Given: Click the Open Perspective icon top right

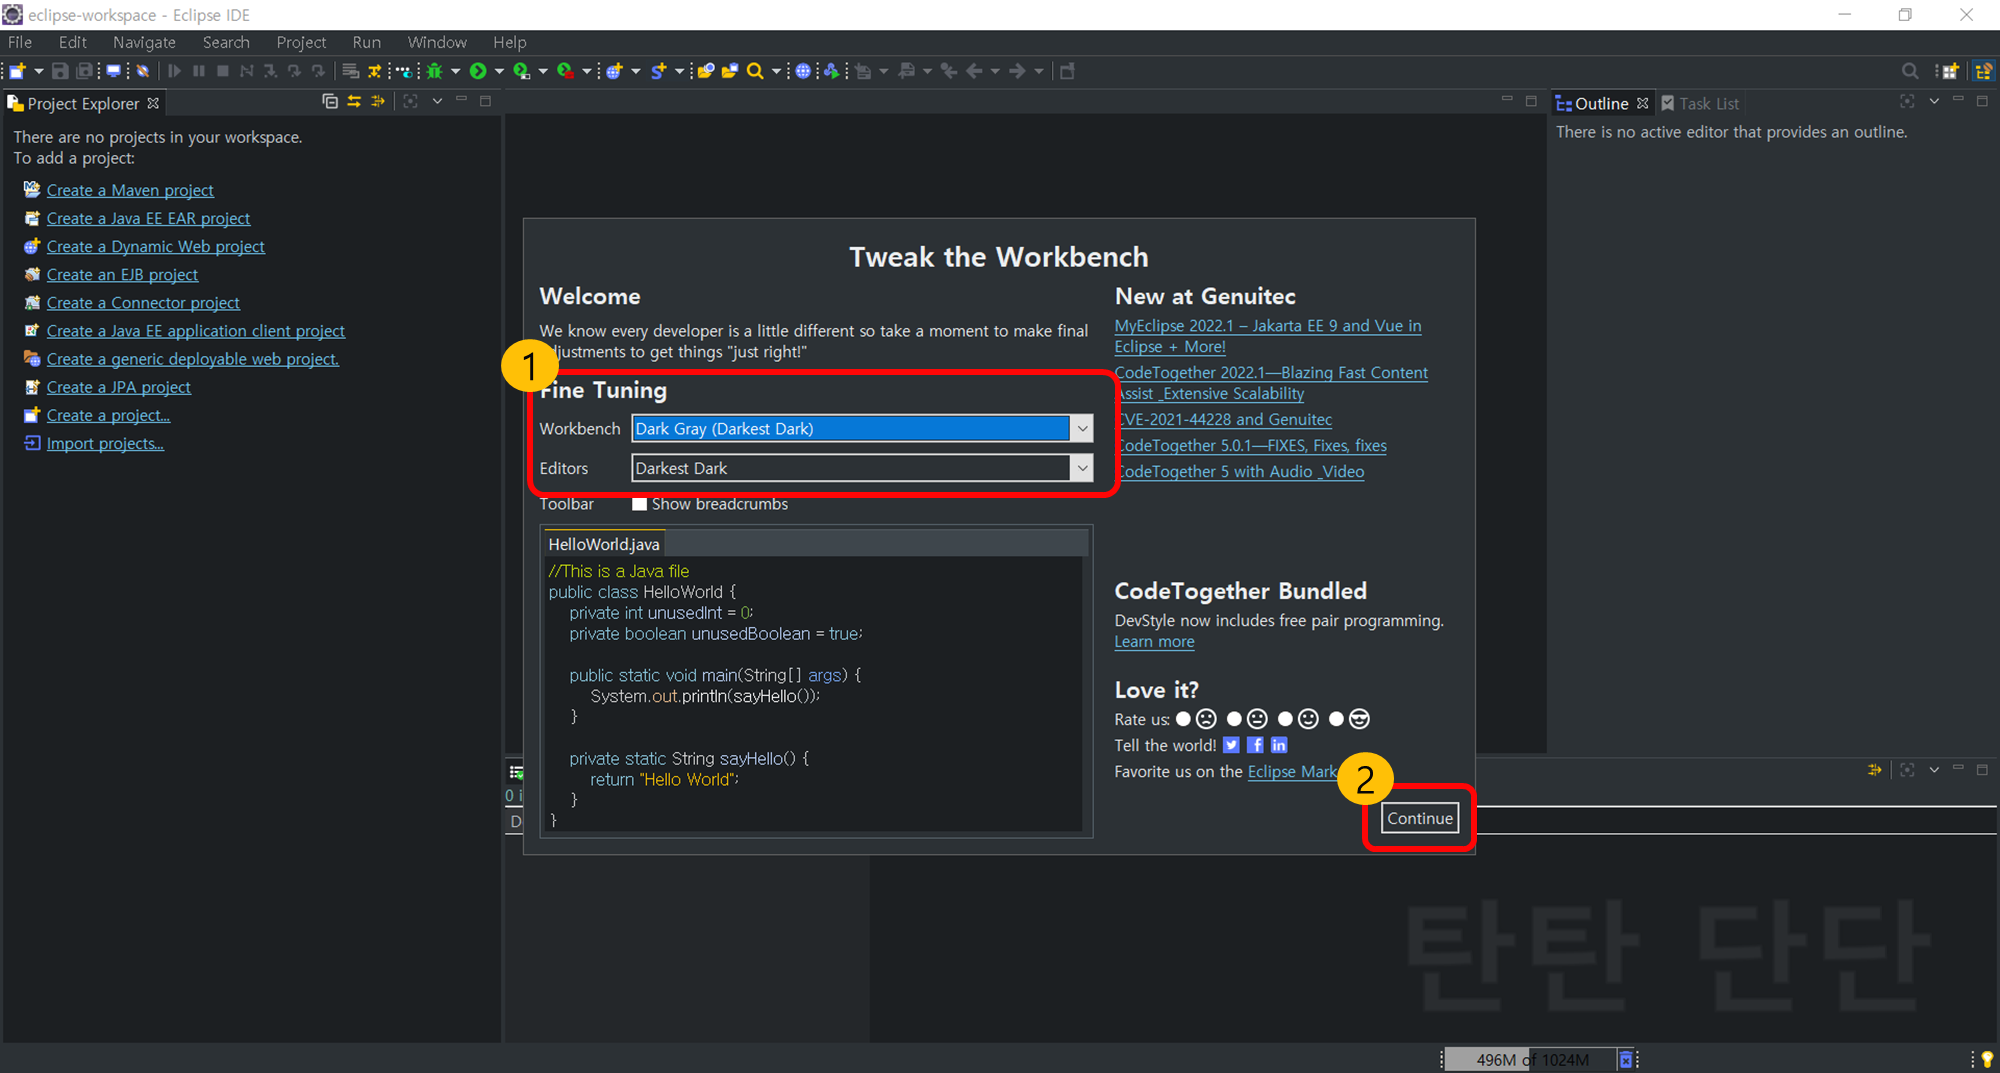Looking at the screenshot, I should [1949, 71].
